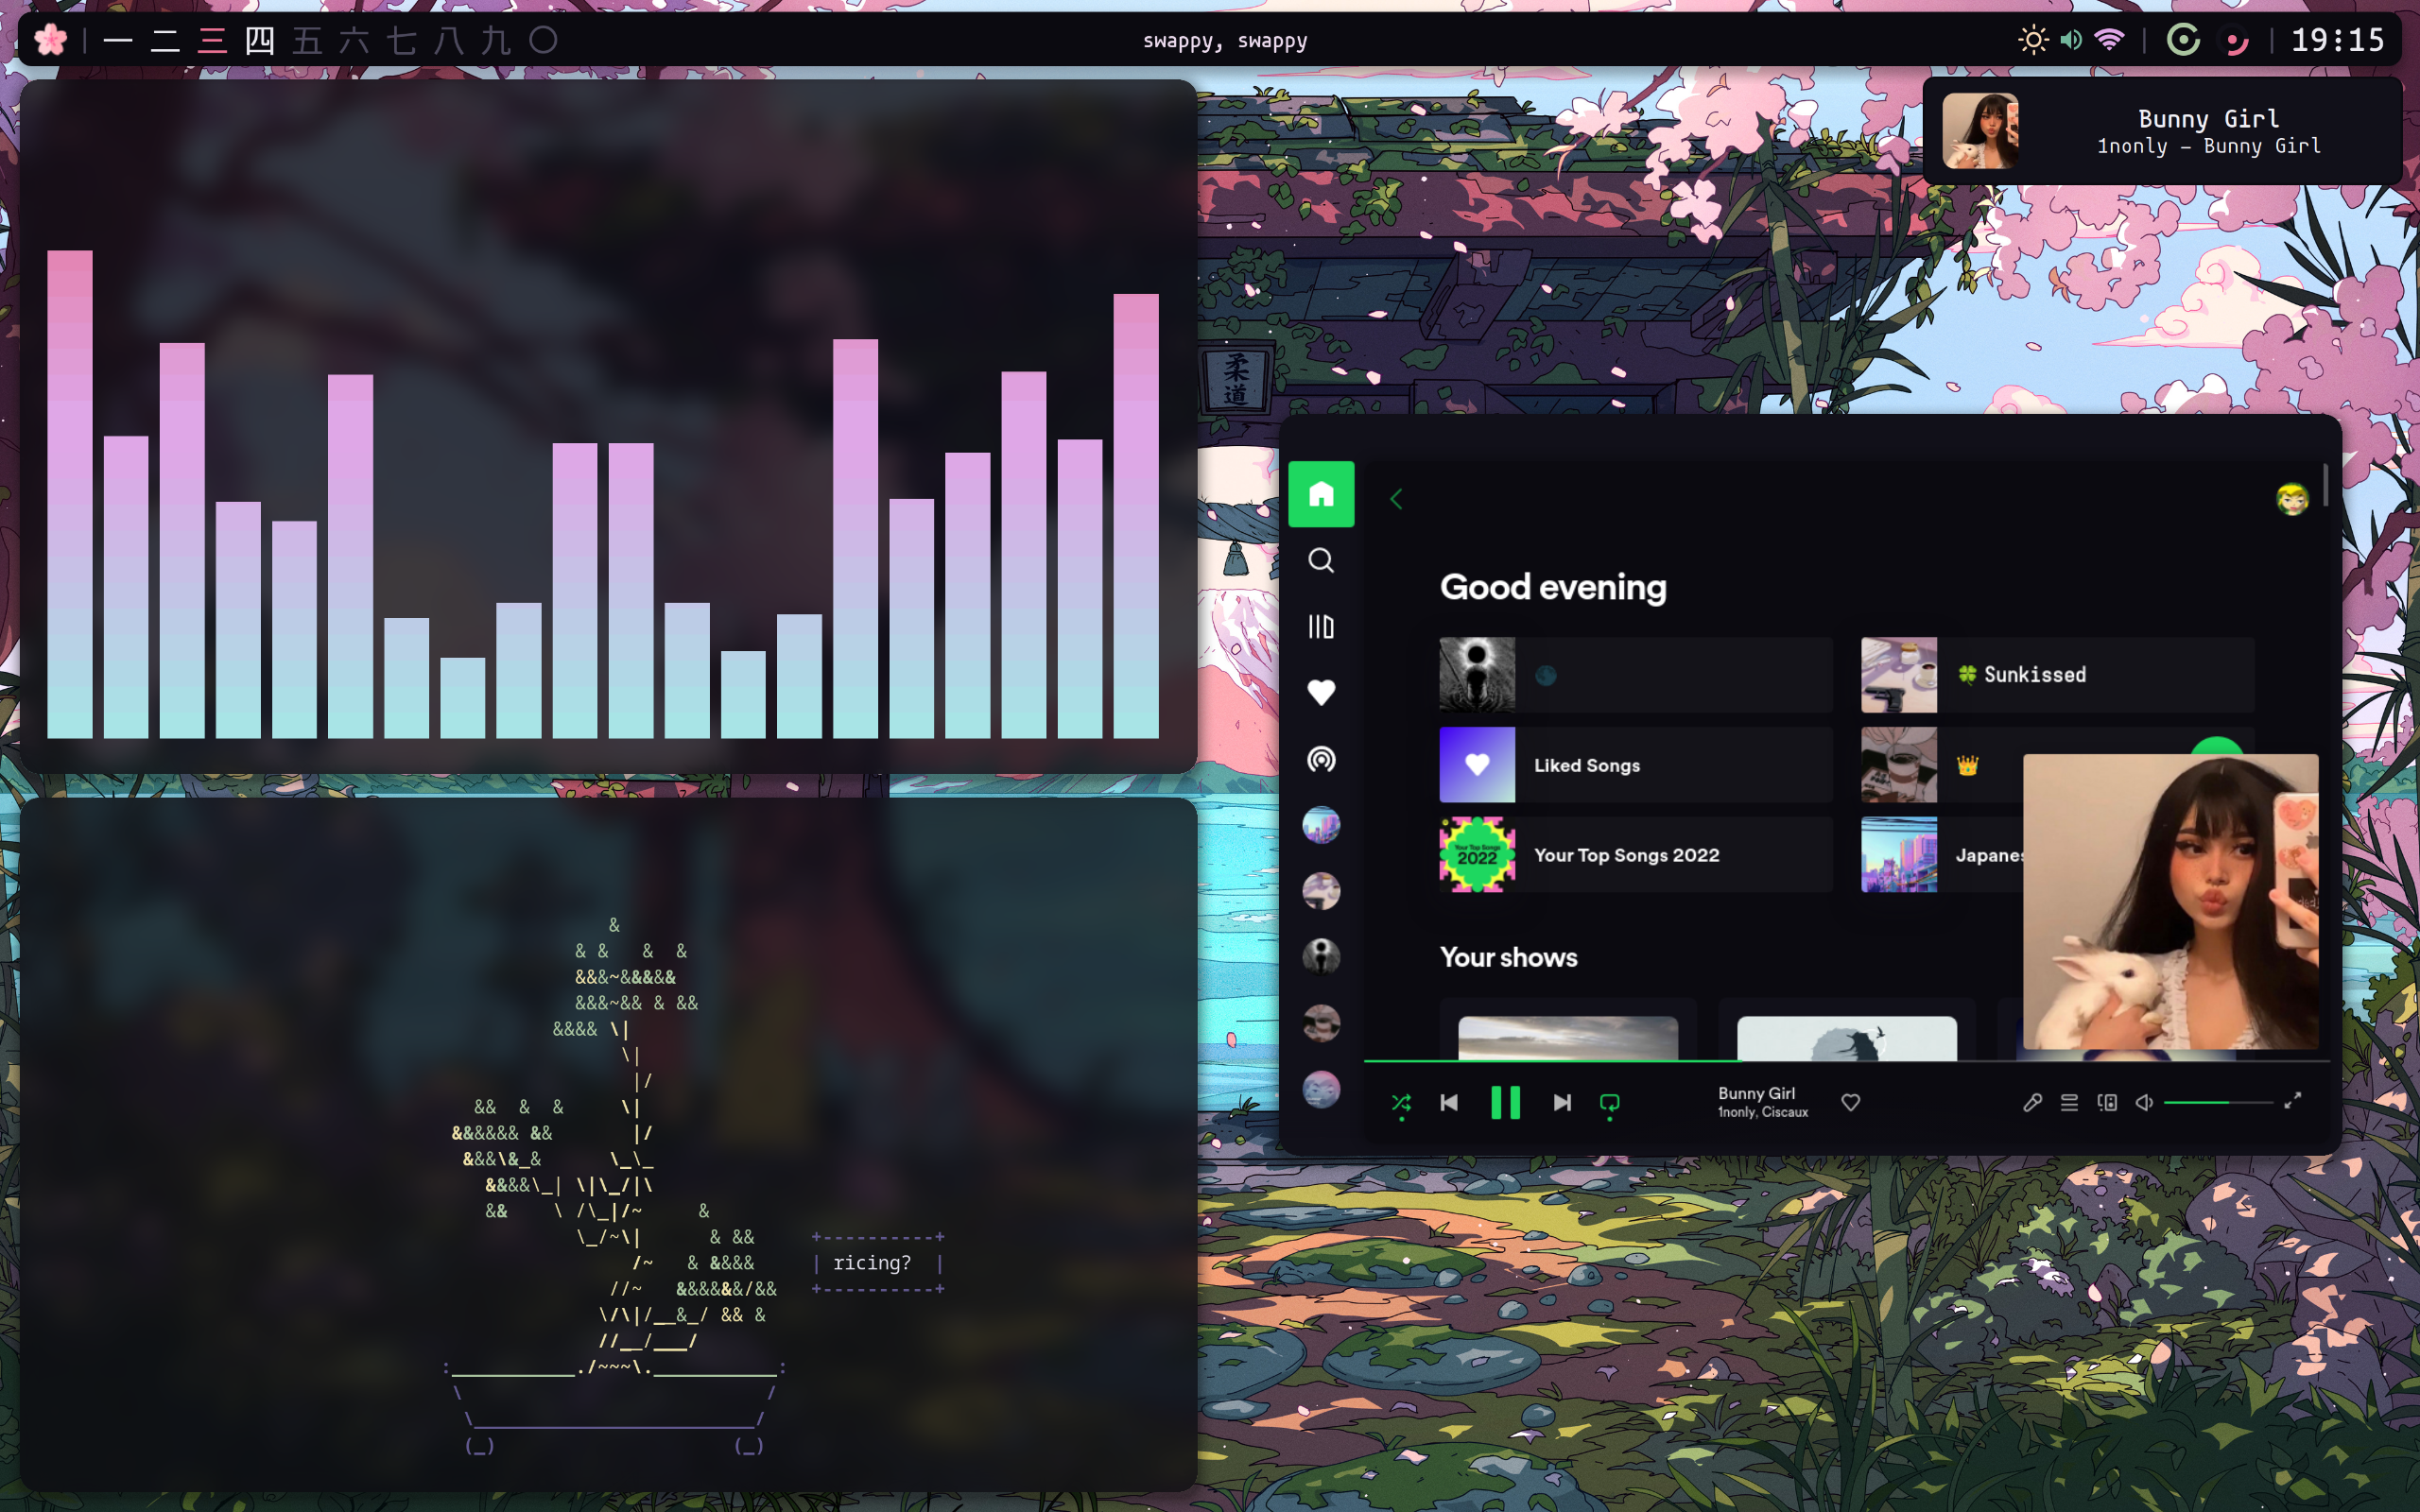
Task: Expand player to full screen
Action: 2292,1100
